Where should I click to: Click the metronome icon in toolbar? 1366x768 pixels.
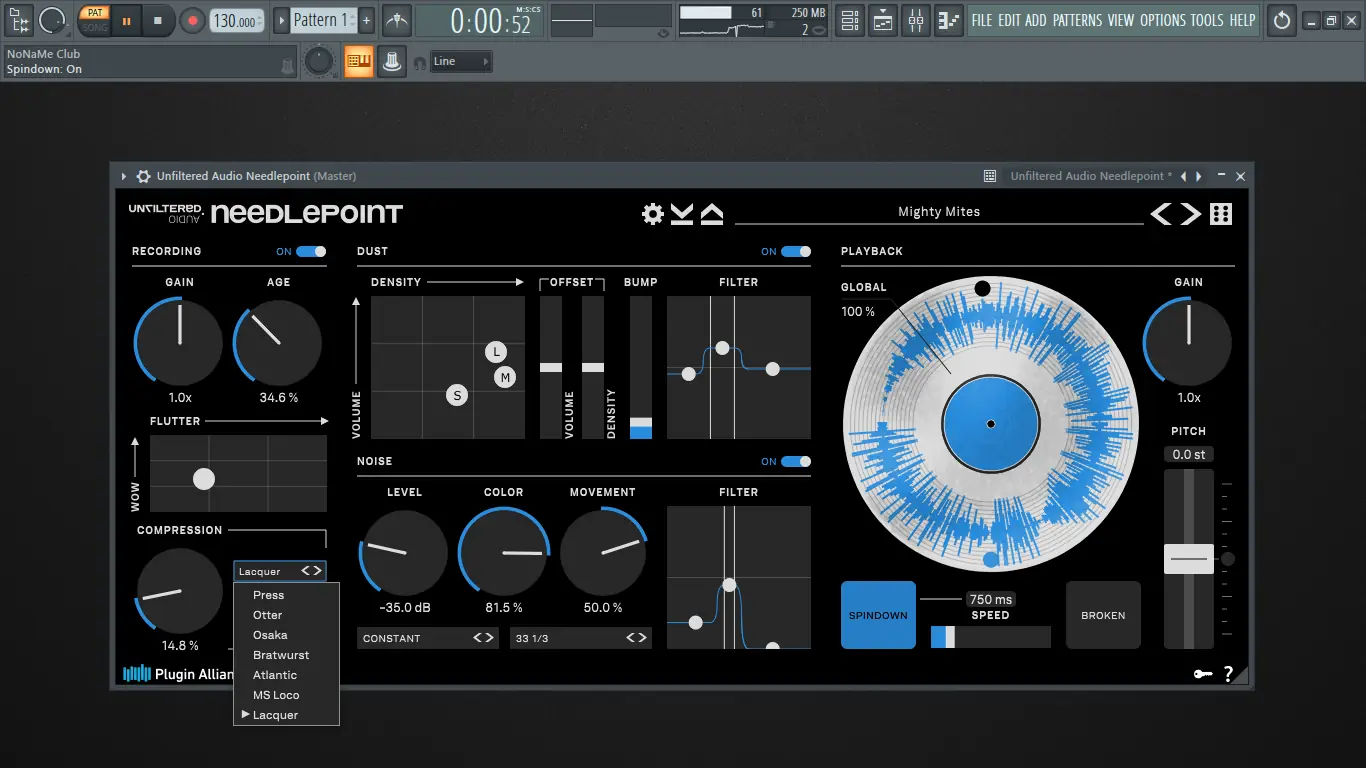397,20
